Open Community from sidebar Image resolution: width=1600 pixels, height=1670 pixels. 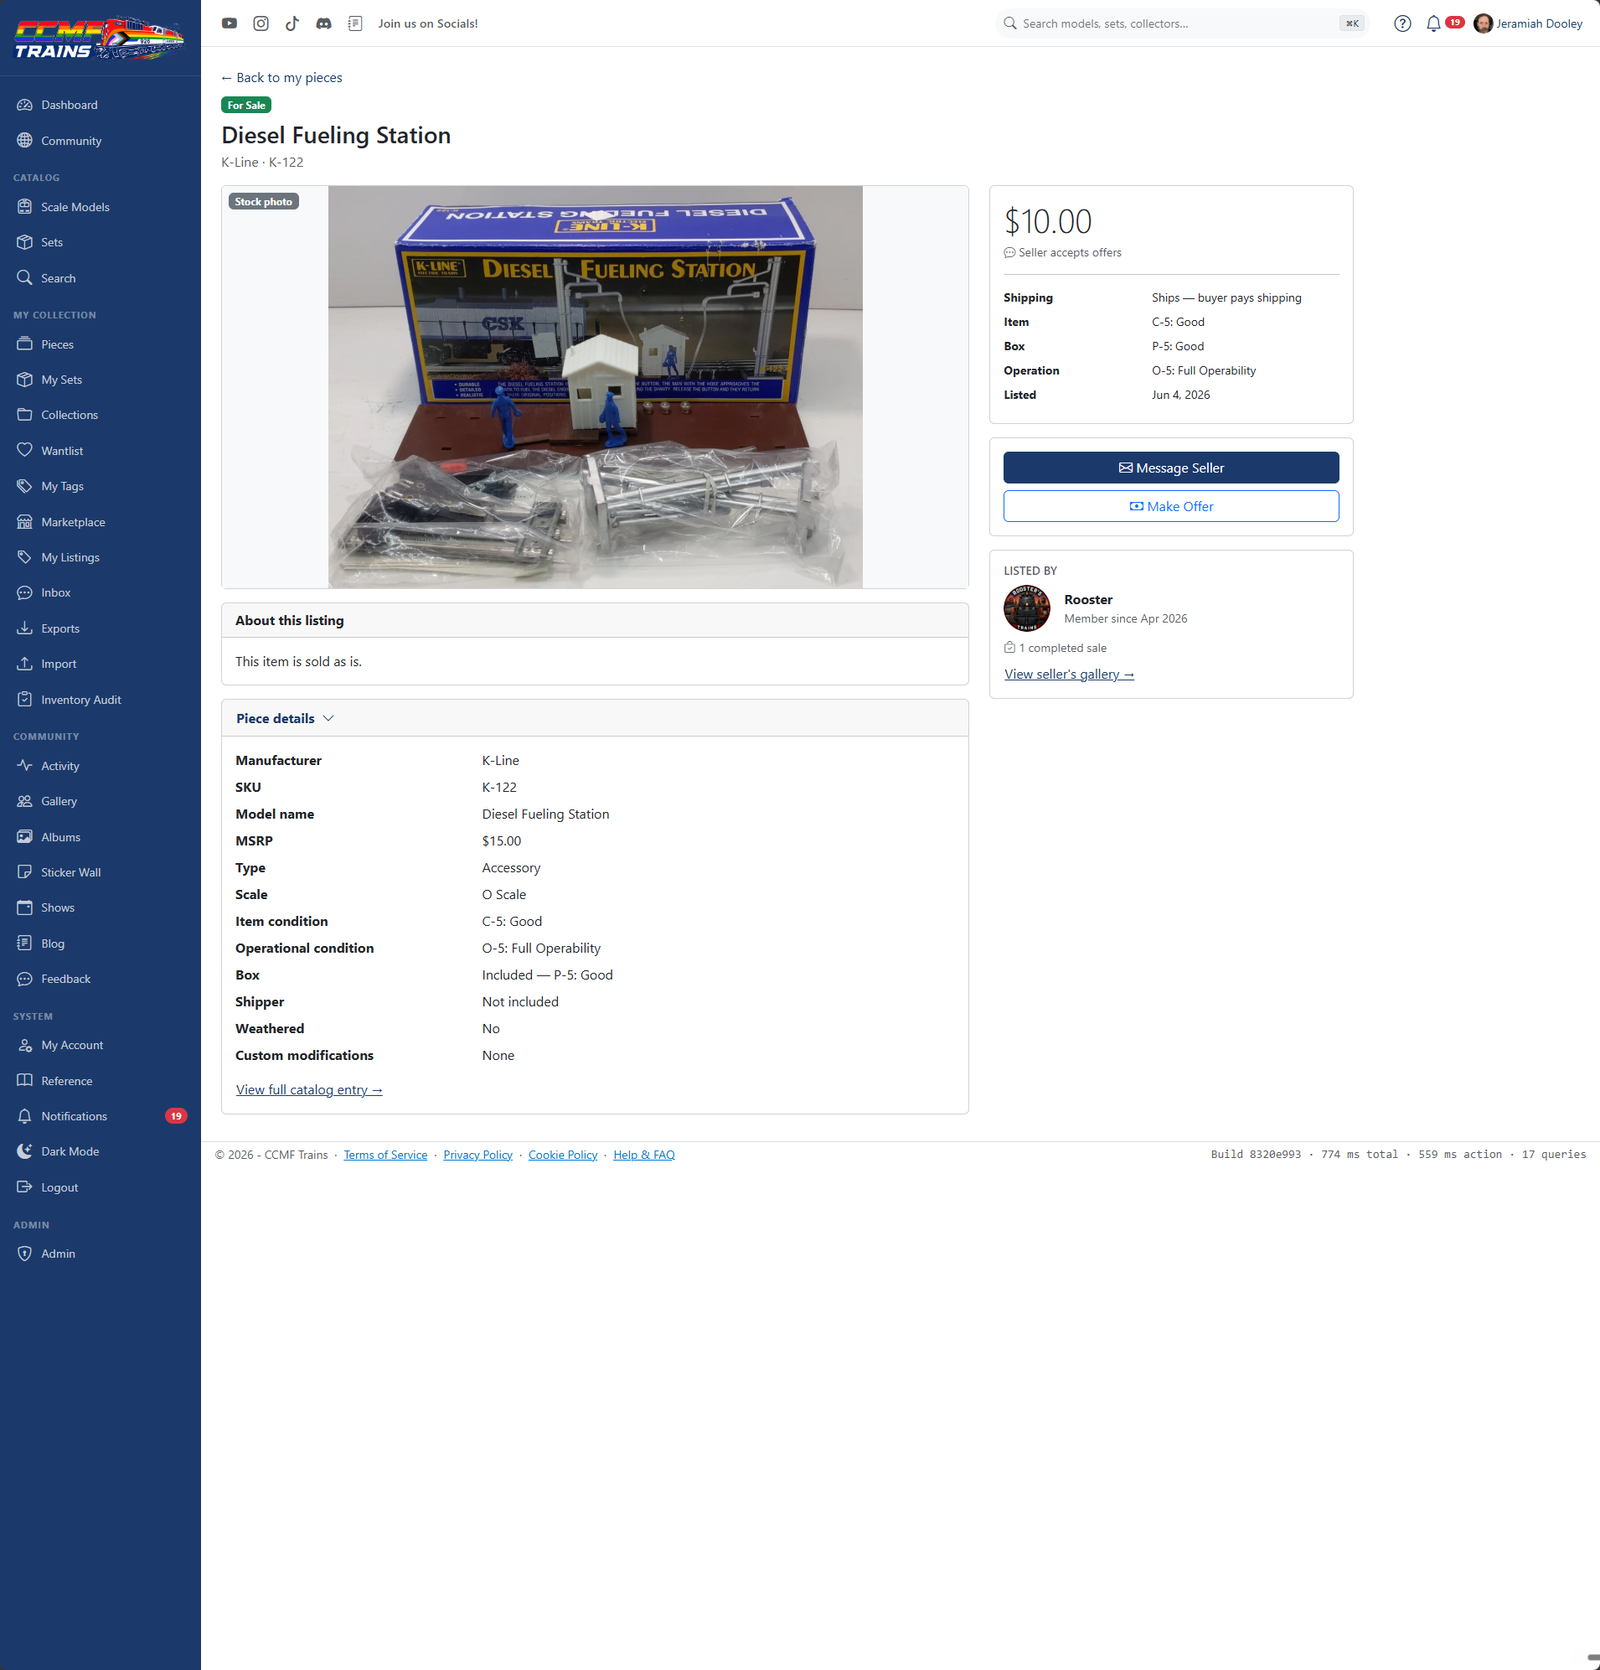click(x=100, y=141)
